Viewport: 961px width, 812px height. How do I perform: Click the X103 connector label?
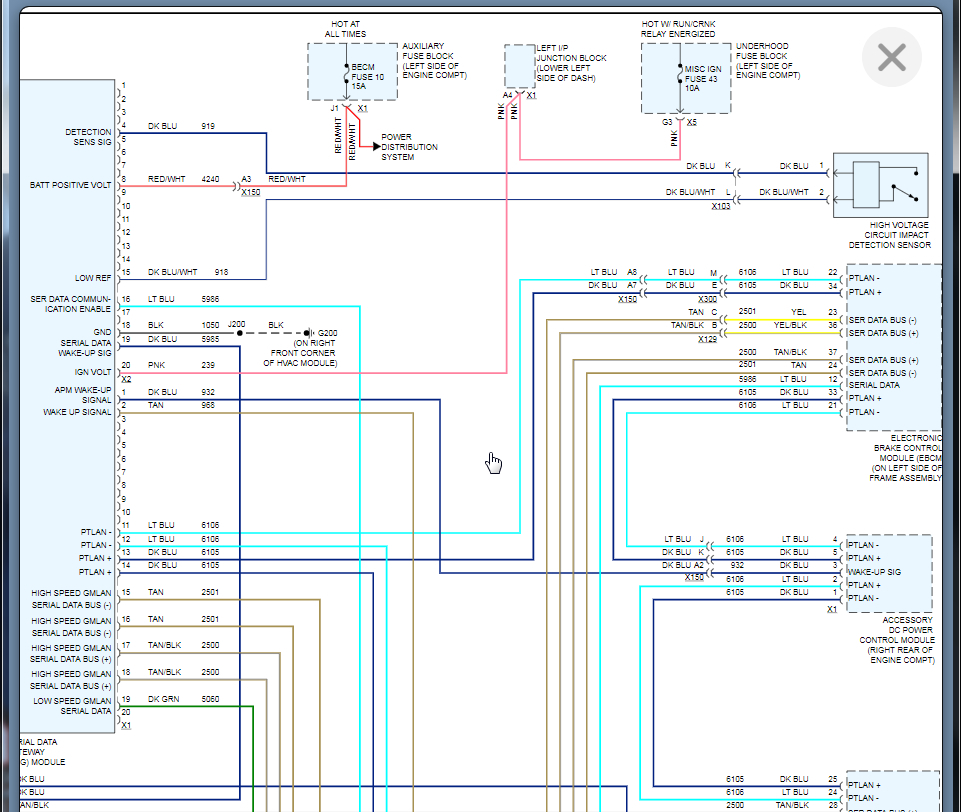[720, 207]
